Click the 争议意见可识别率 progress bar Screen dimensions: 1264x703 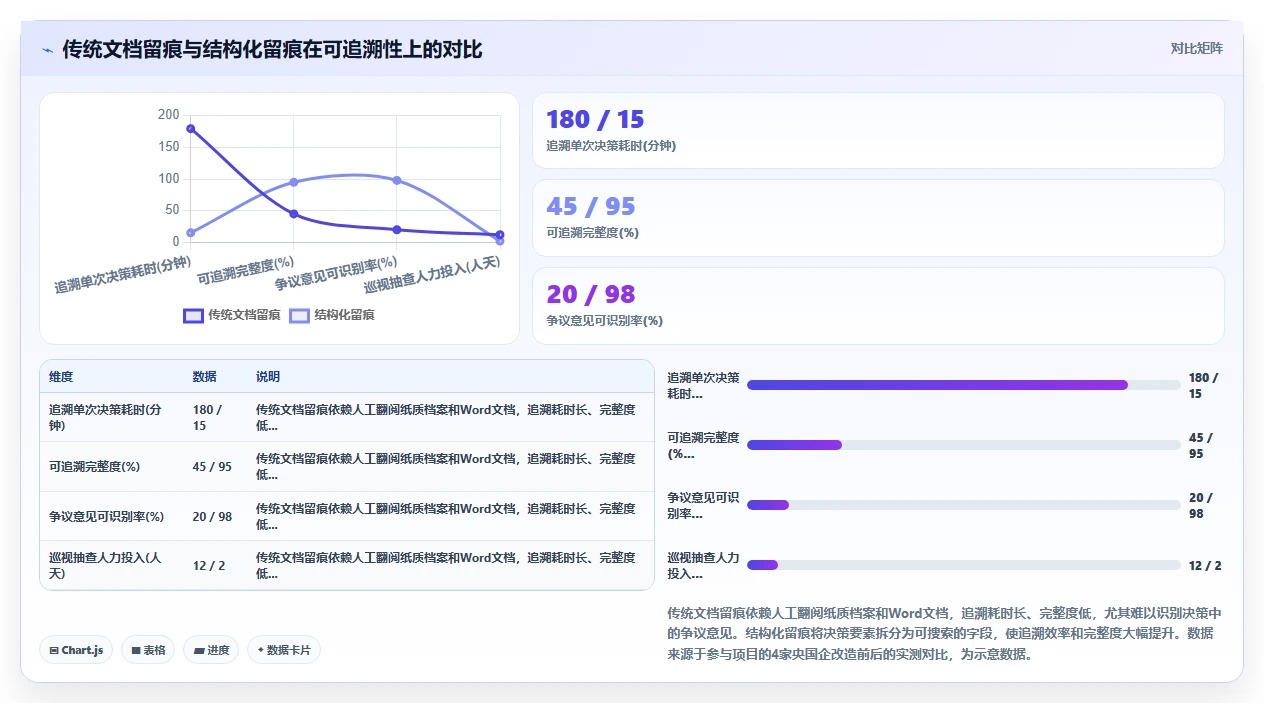(964, 505)
